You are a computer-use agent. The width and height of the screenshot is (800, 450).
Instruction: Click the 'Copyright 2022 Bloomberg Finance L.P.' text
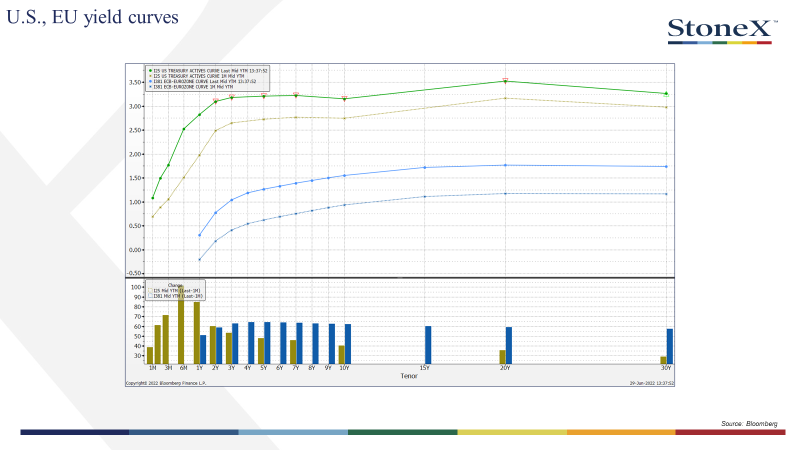pos(166,383)
